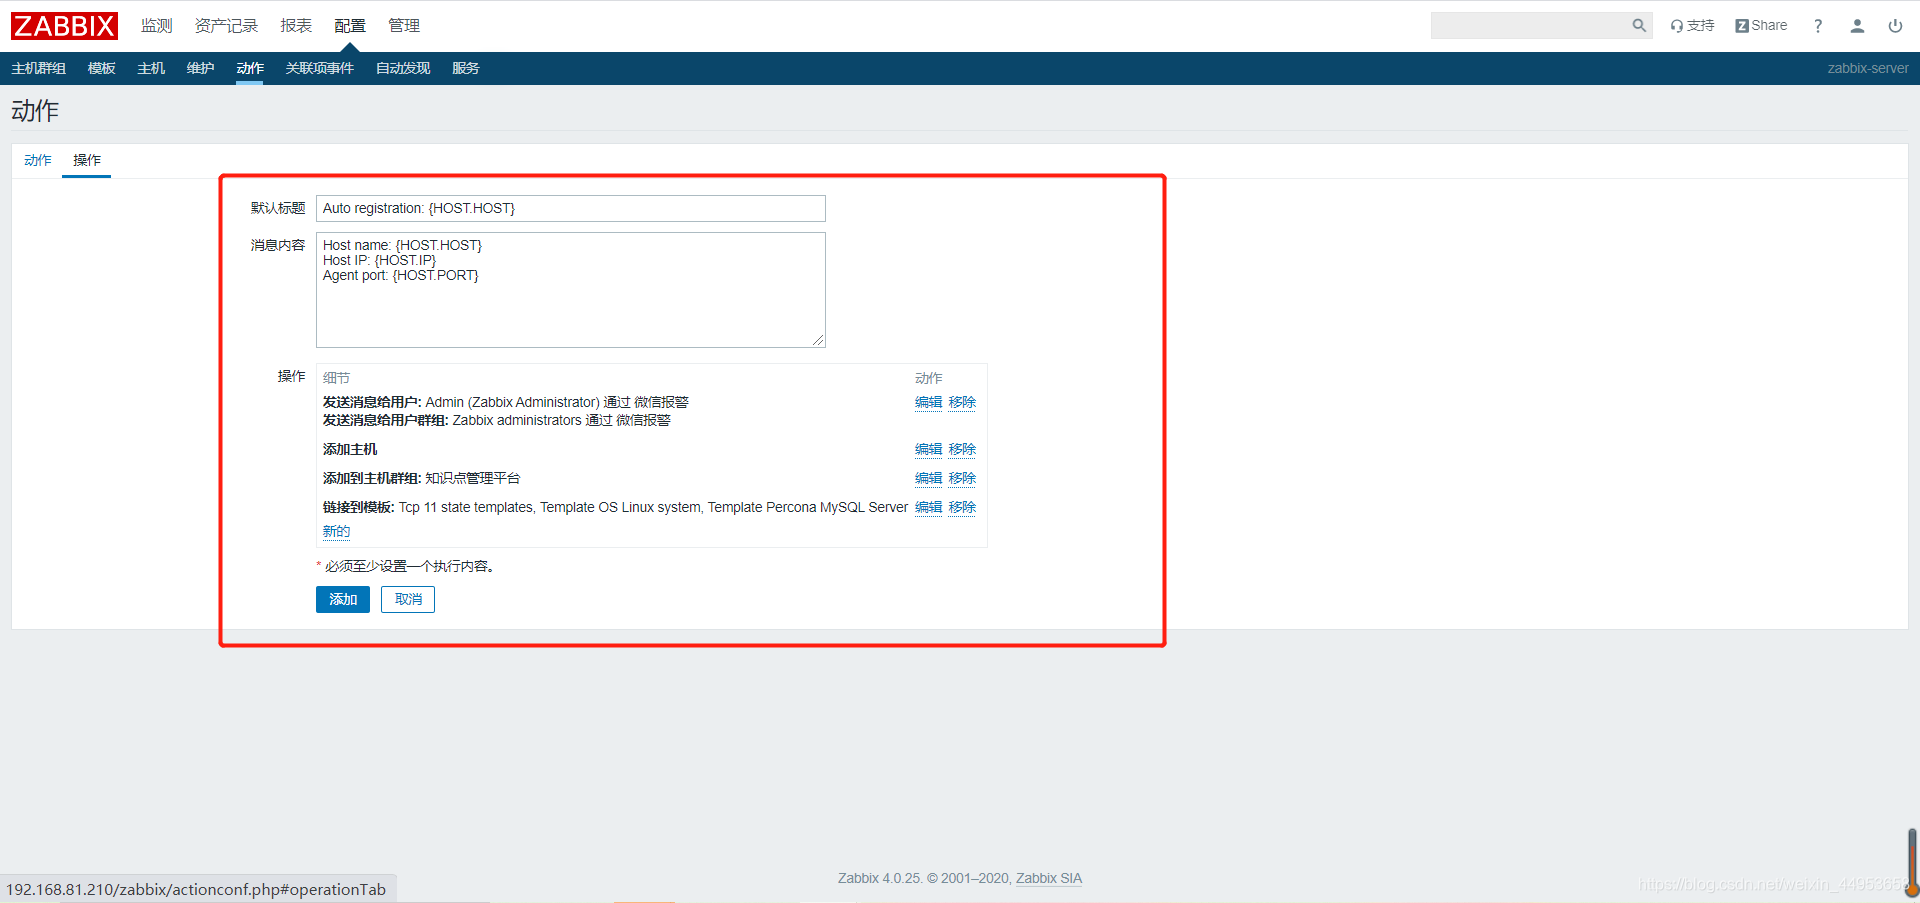Go to 主机群组 submenu

38,68
